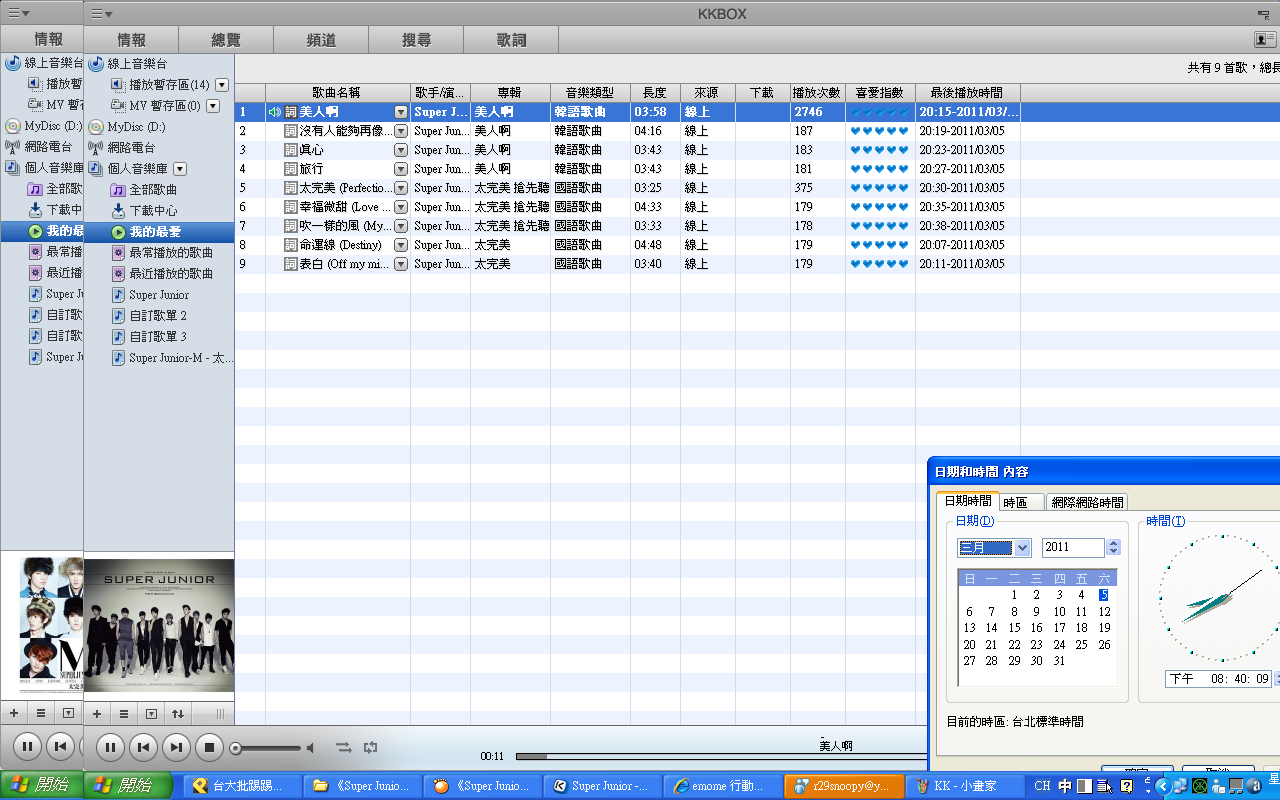Click the song progress bar

tap(700, 756)
